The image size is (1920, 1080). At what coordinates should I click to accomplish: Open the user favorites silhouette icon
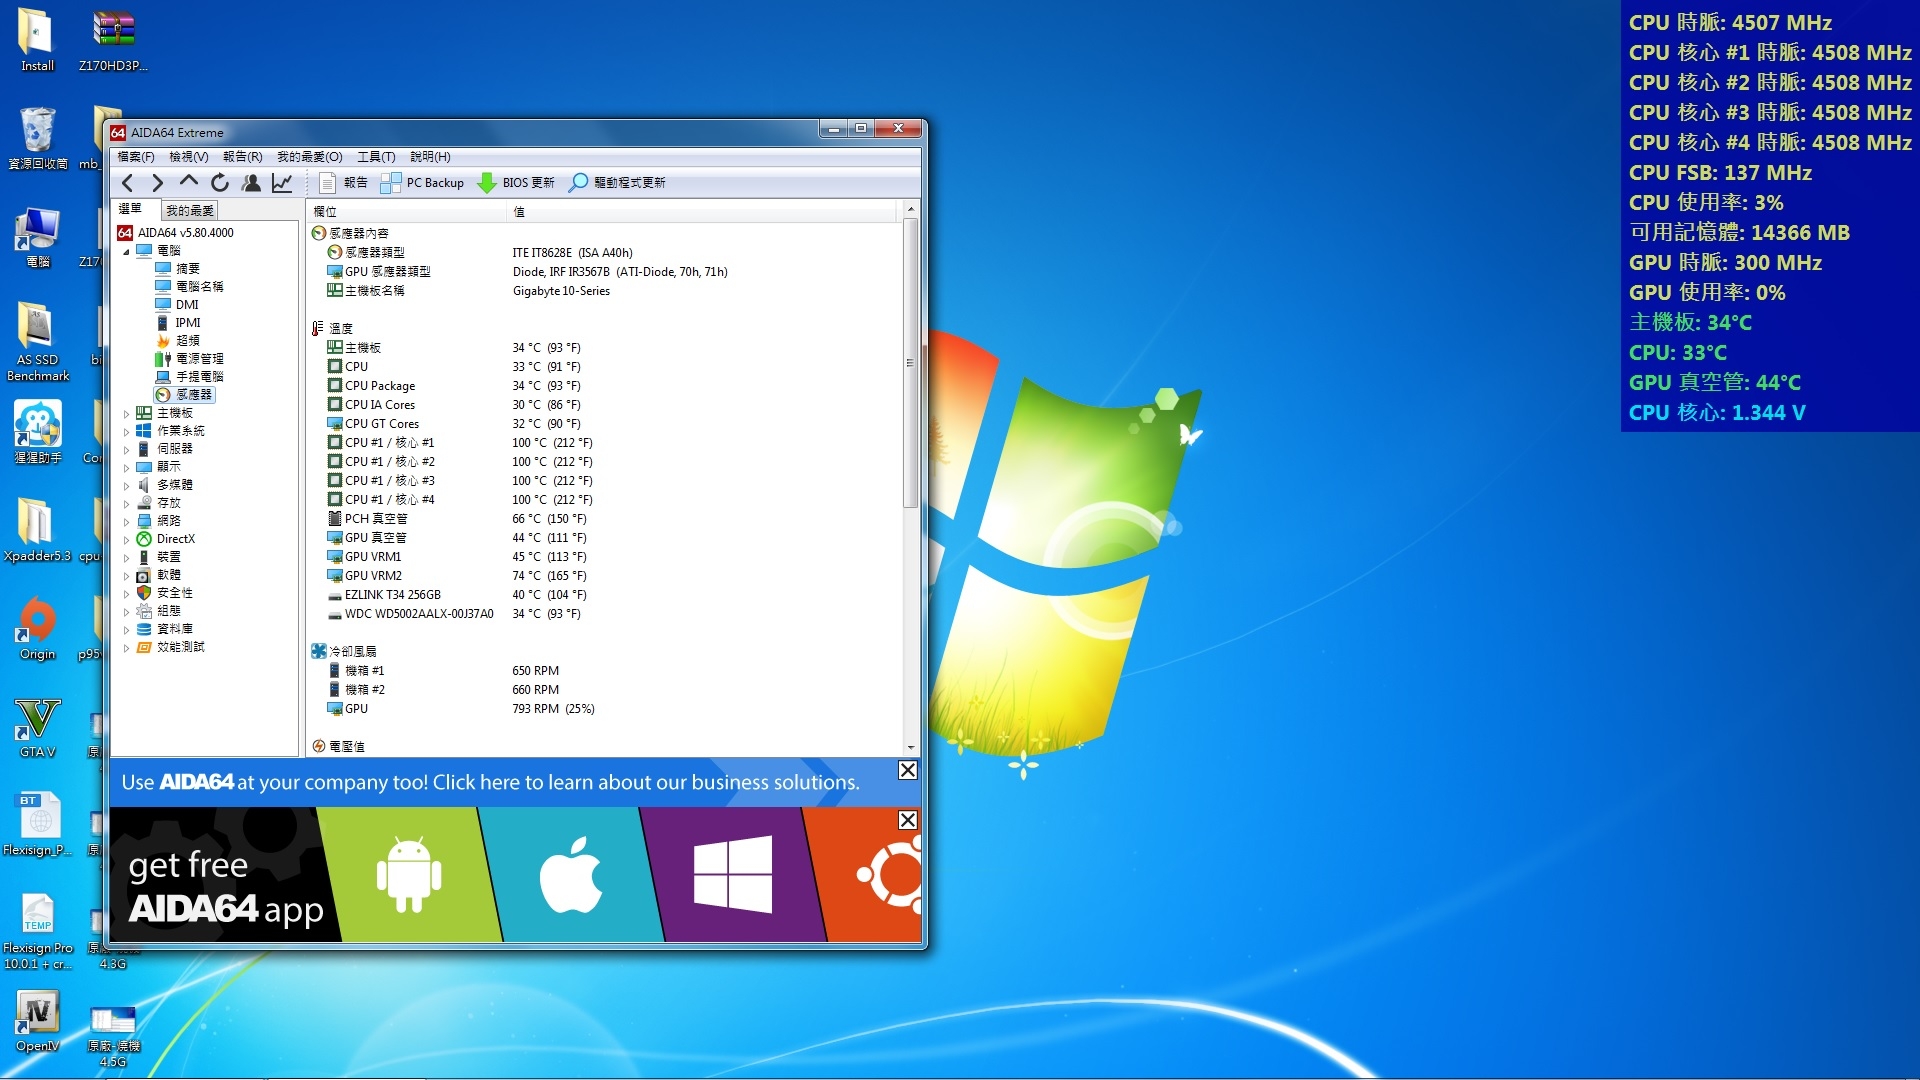[251, 183]
